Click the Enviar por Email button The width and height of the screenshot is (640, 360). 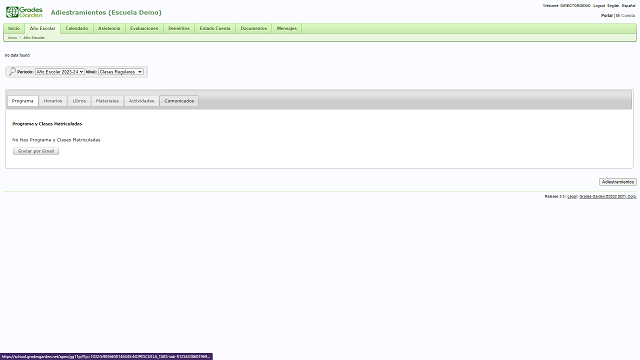(x=36, y=151)
